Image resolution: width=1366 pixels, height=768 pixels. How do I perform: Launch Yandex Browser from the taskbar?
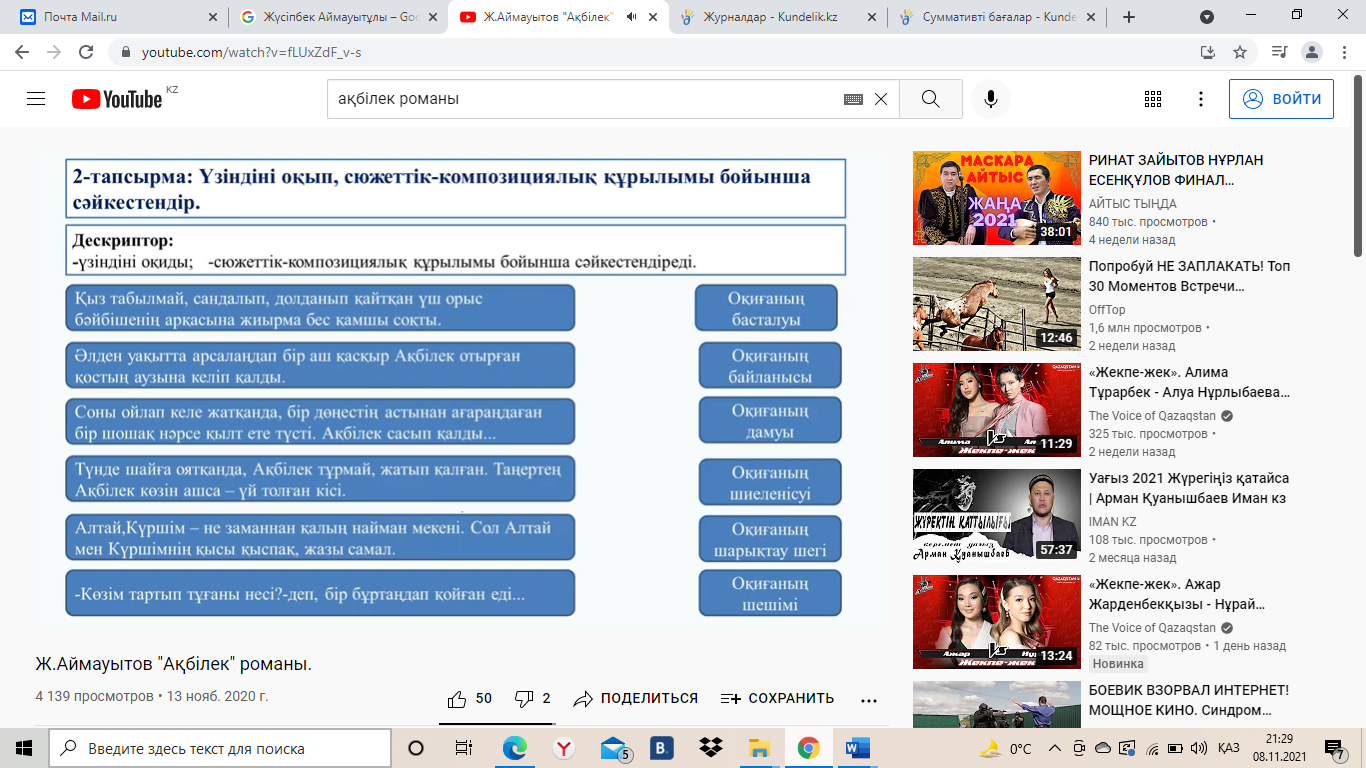pos(564,748)
